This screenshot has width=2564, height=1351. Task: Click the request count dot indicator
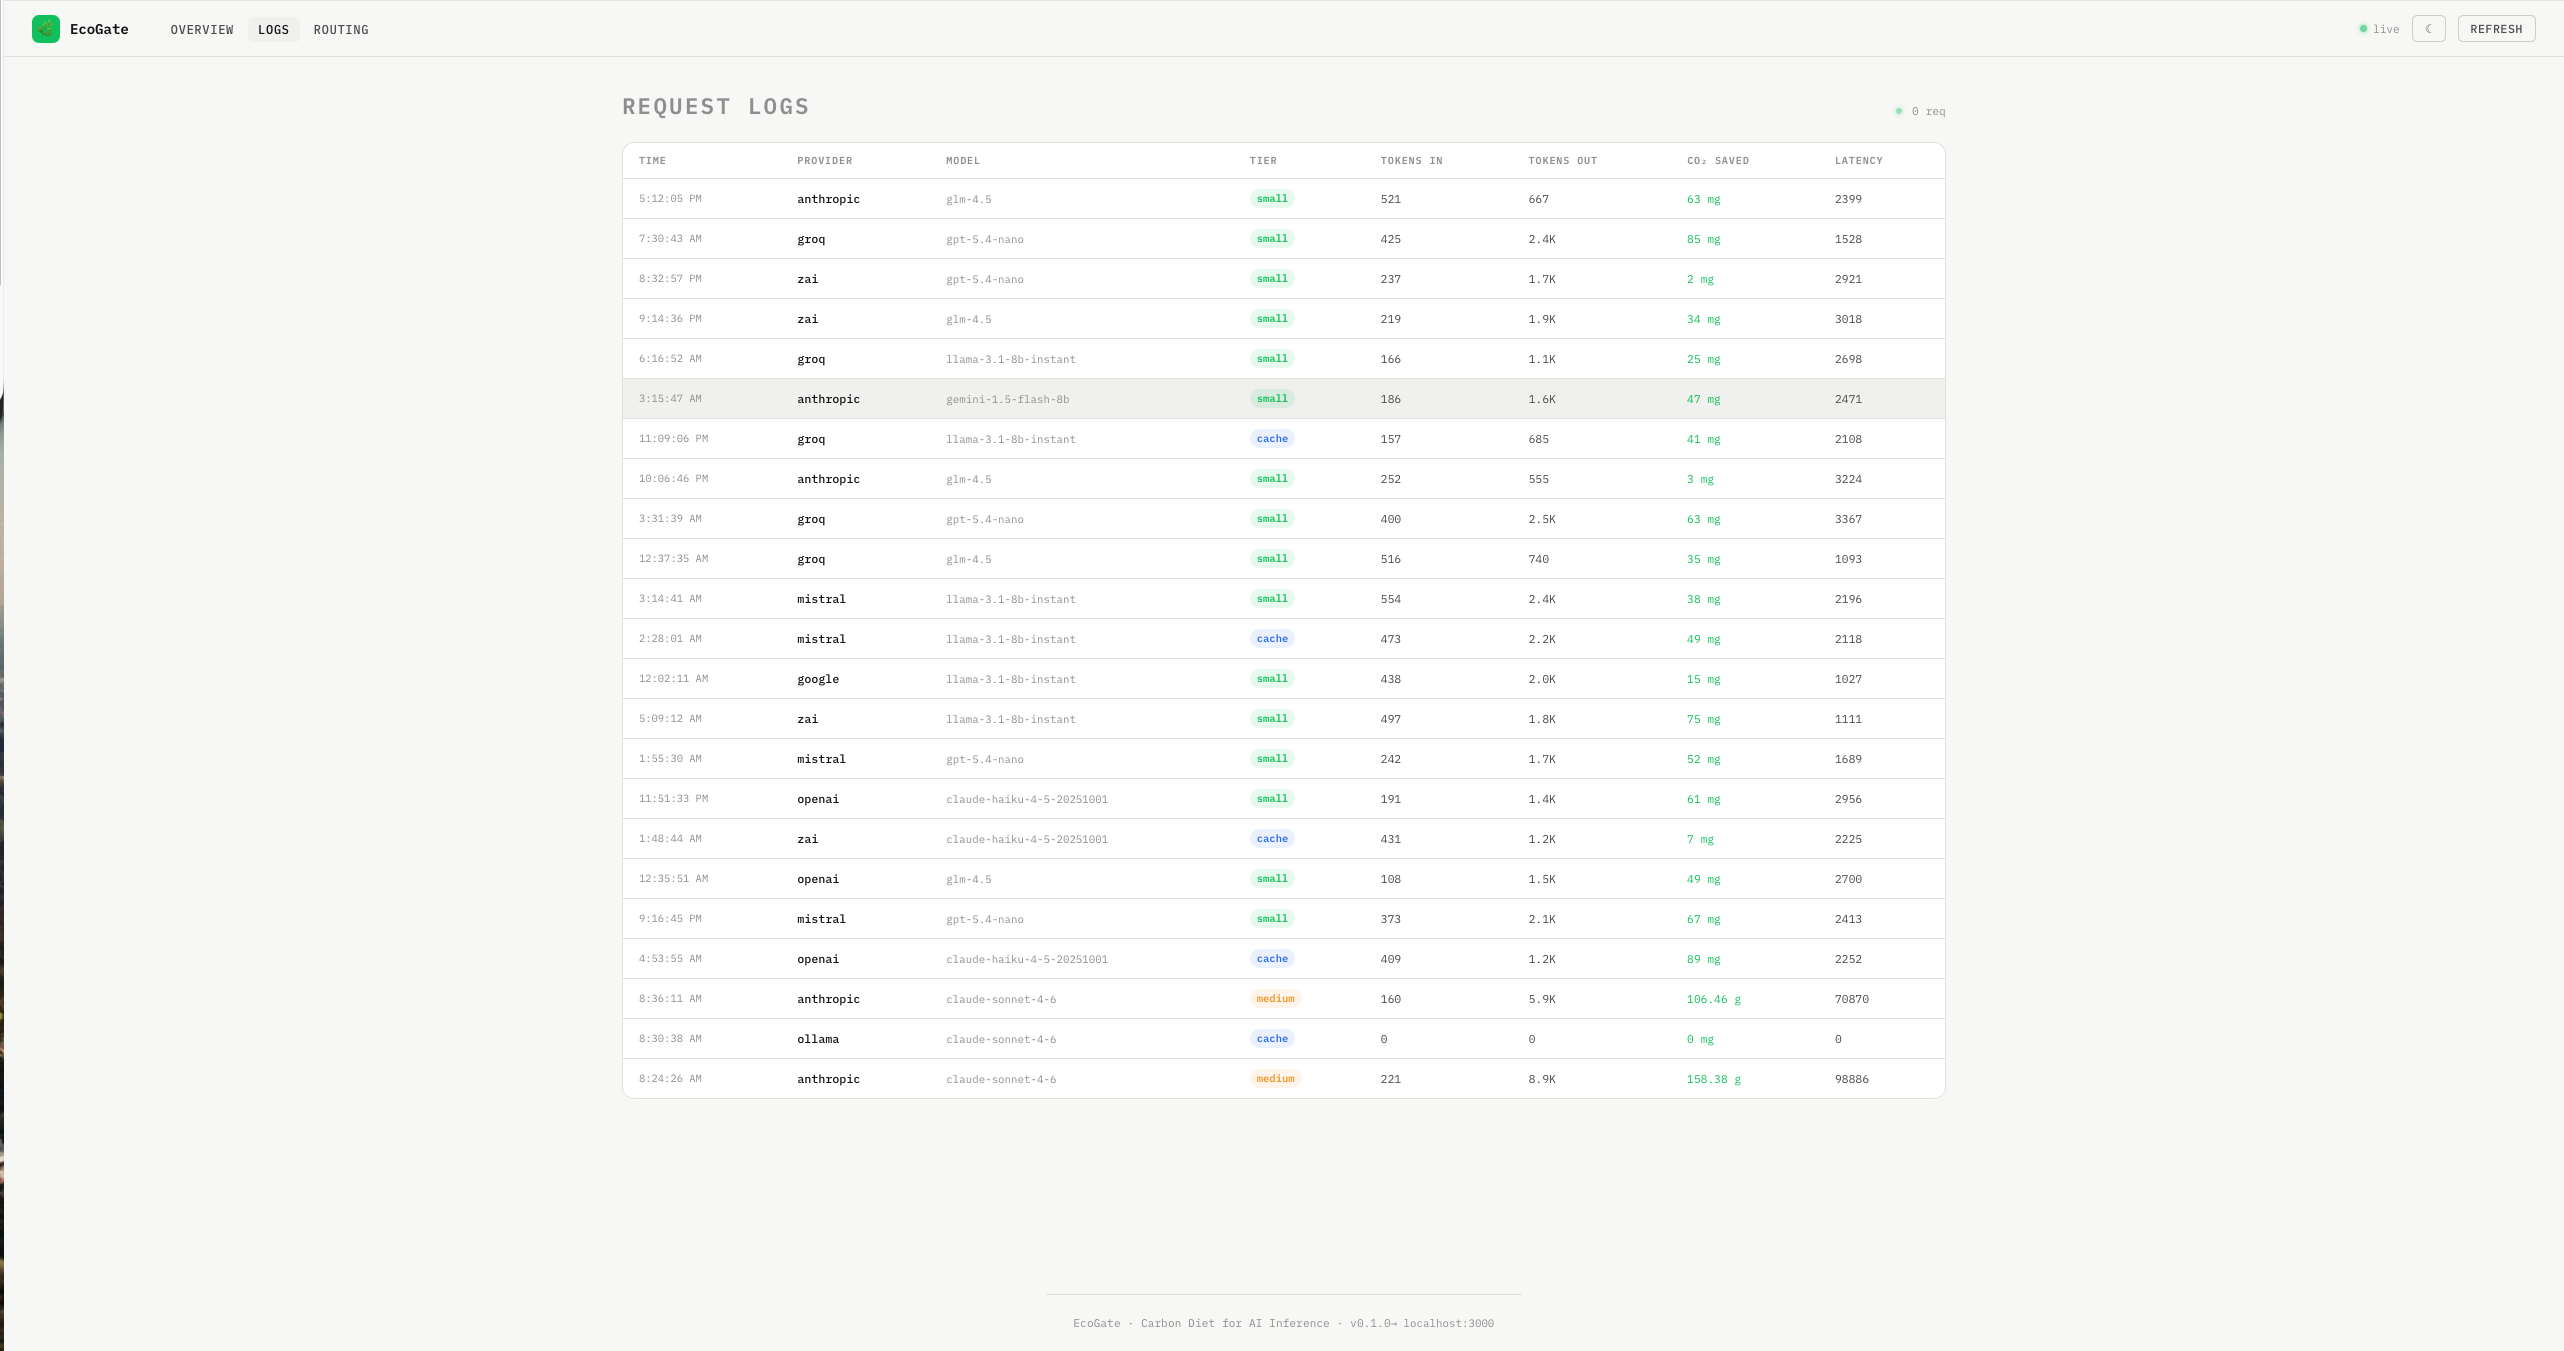click(1898, 111)
